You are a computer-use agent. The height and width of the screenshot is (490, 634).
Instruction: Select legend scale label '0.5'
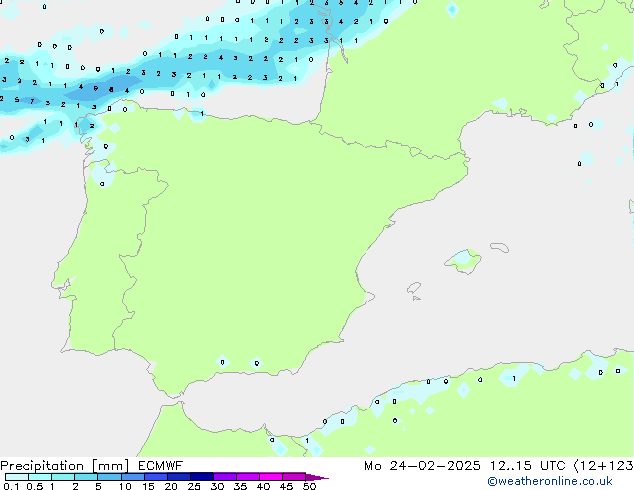coord(35,486)
